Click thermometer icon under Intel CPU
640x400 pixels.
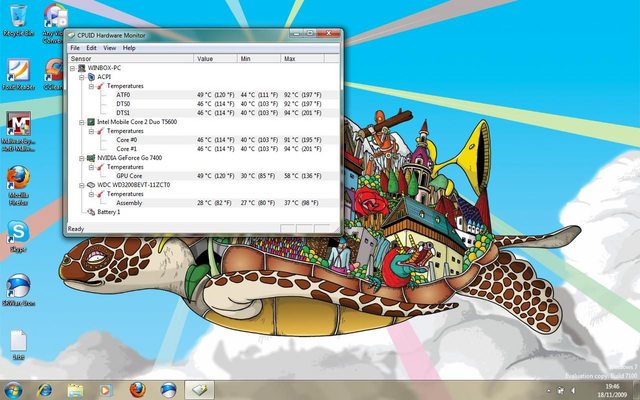click(x=100, y=131)
